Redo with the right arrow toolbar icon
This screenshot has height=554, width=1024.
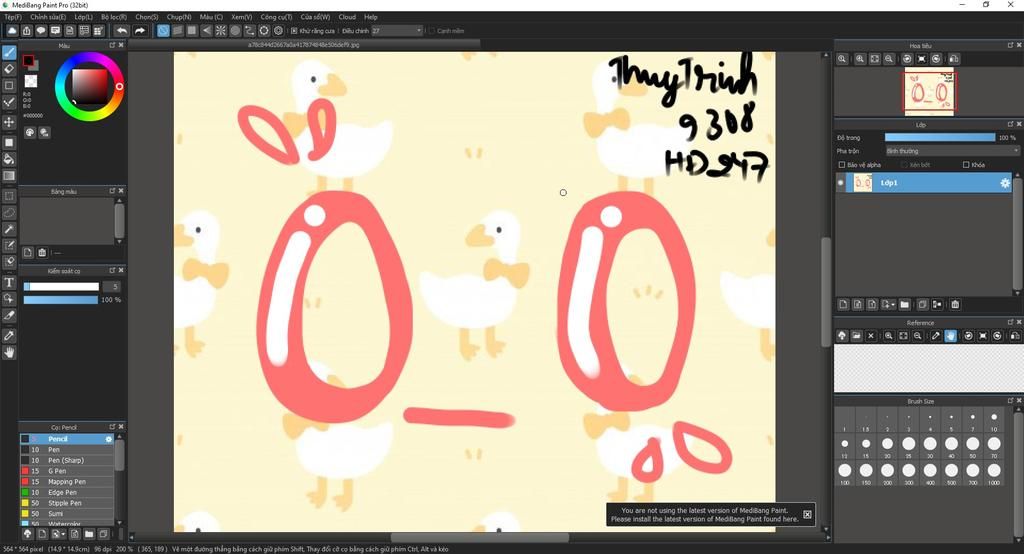[140, 31]
